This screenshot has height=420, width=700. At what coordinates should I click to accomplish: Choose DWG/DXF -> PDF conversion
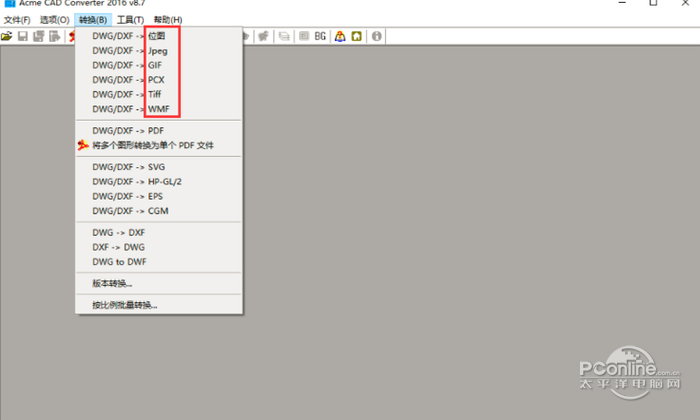(159, 131)
